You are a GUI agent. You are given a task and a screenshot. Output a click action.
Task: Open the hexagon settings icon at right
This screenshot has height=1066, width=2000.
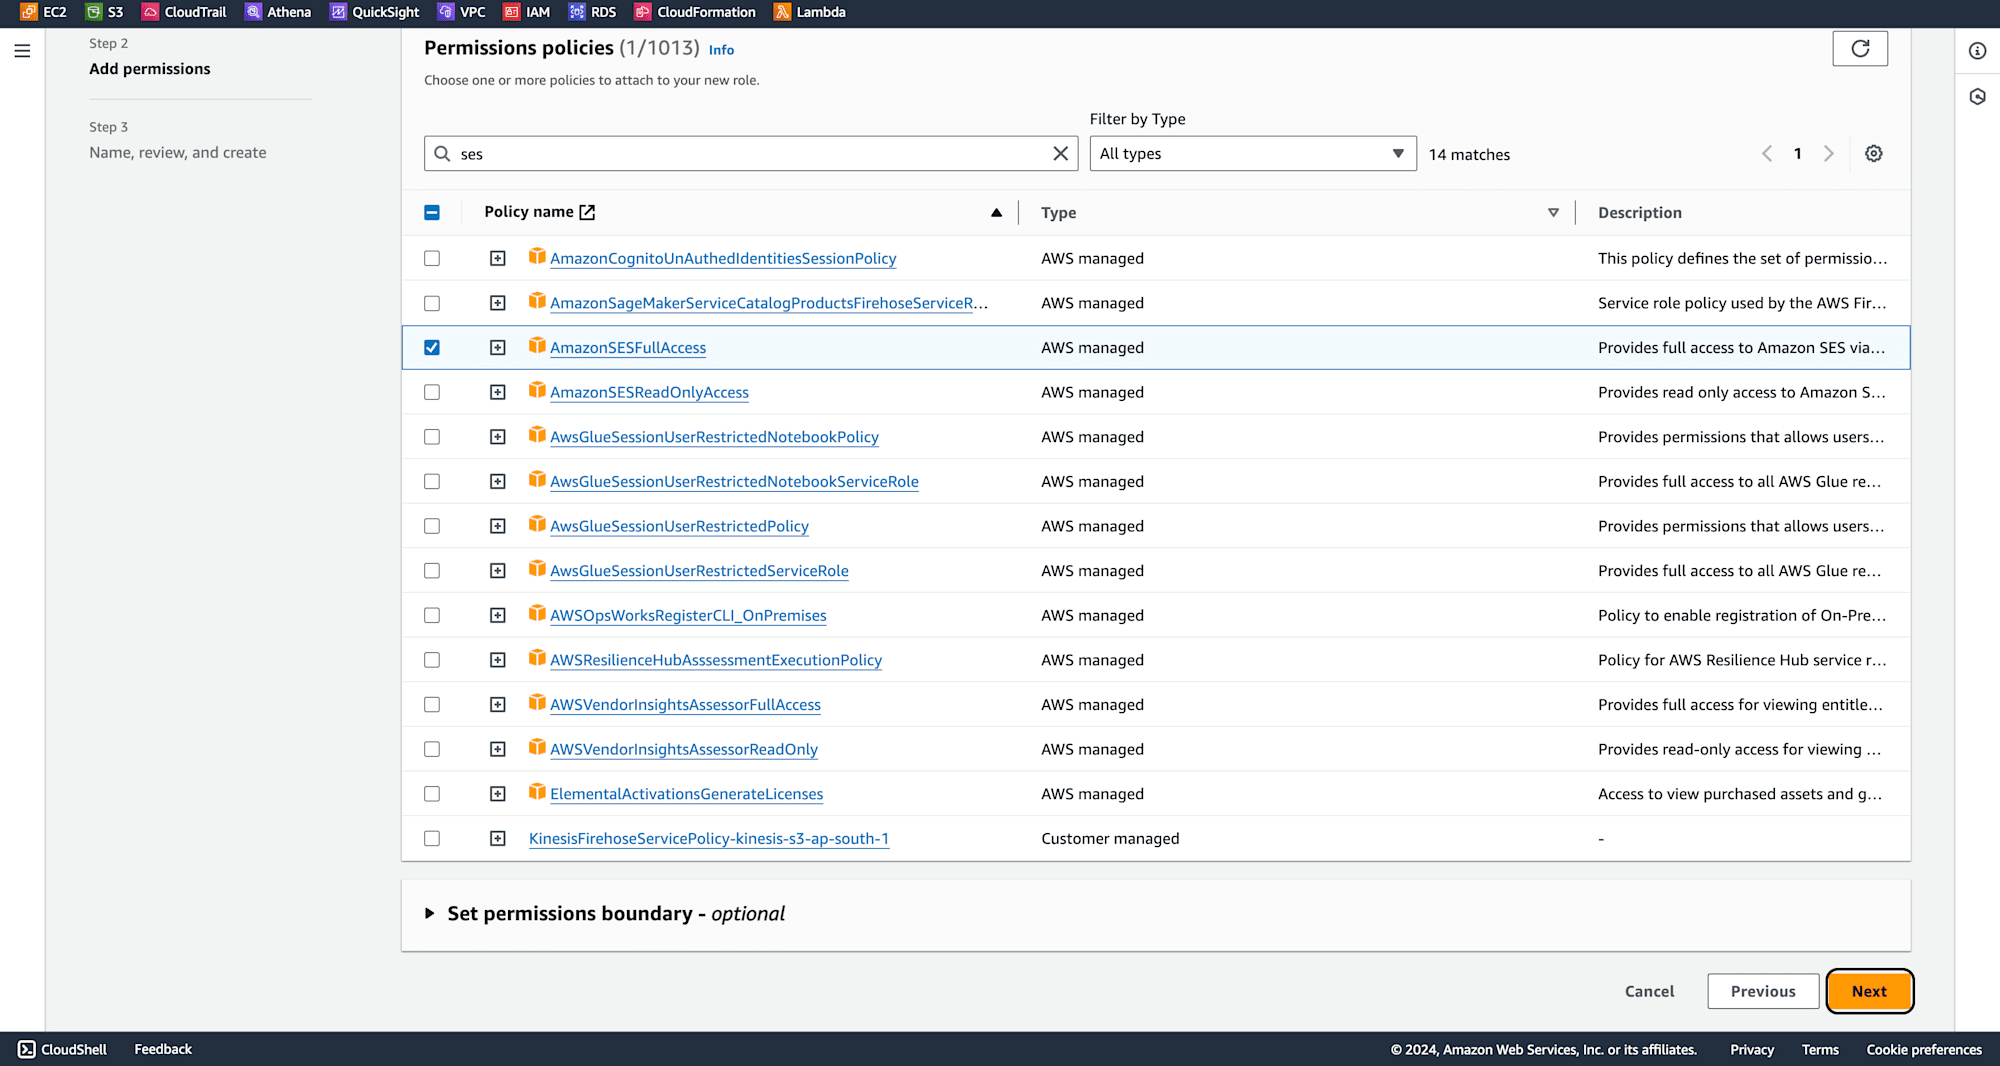tap(1977, 97)
